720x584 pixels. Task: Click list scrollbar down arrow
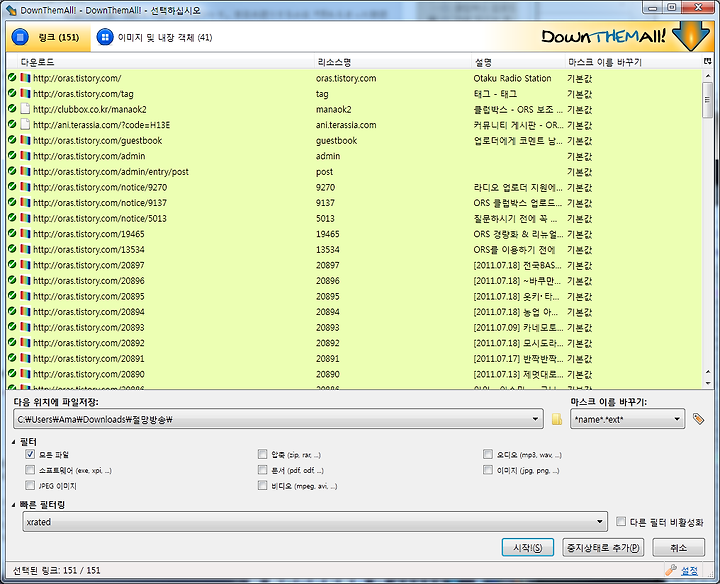(708, 382)
